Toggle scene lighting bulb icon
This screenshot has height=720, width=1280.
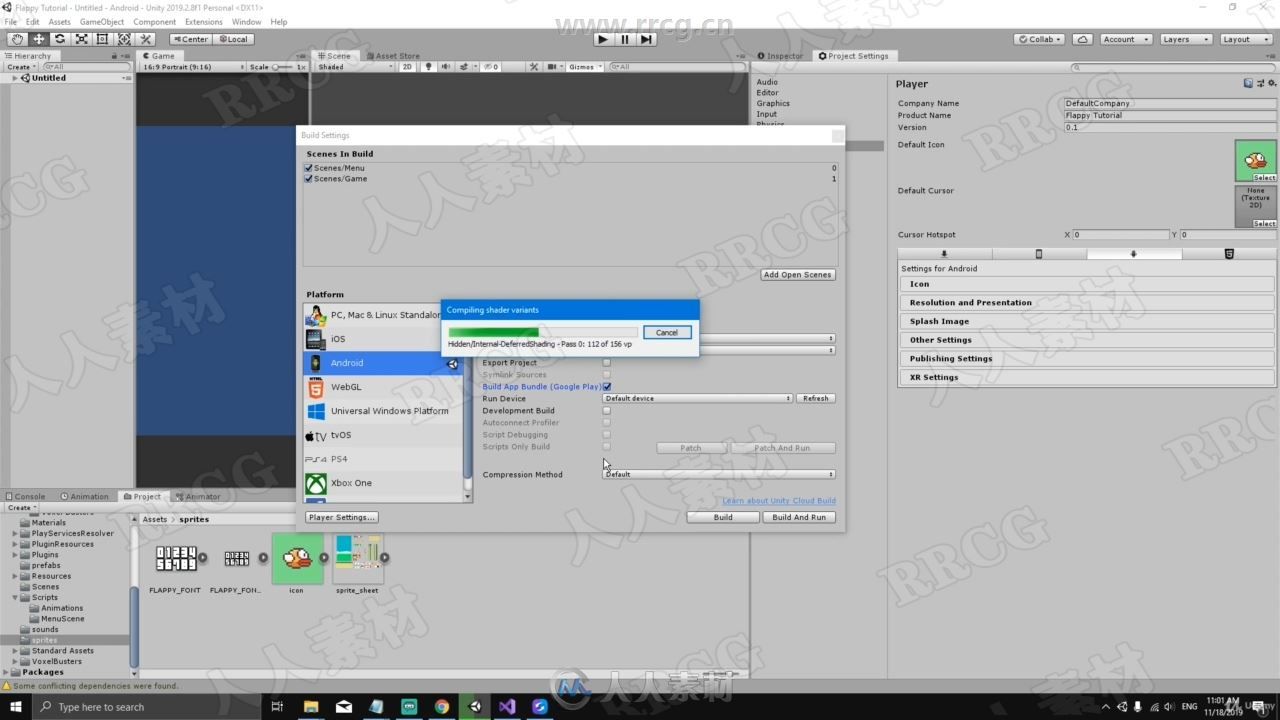(x=429, y=67)
